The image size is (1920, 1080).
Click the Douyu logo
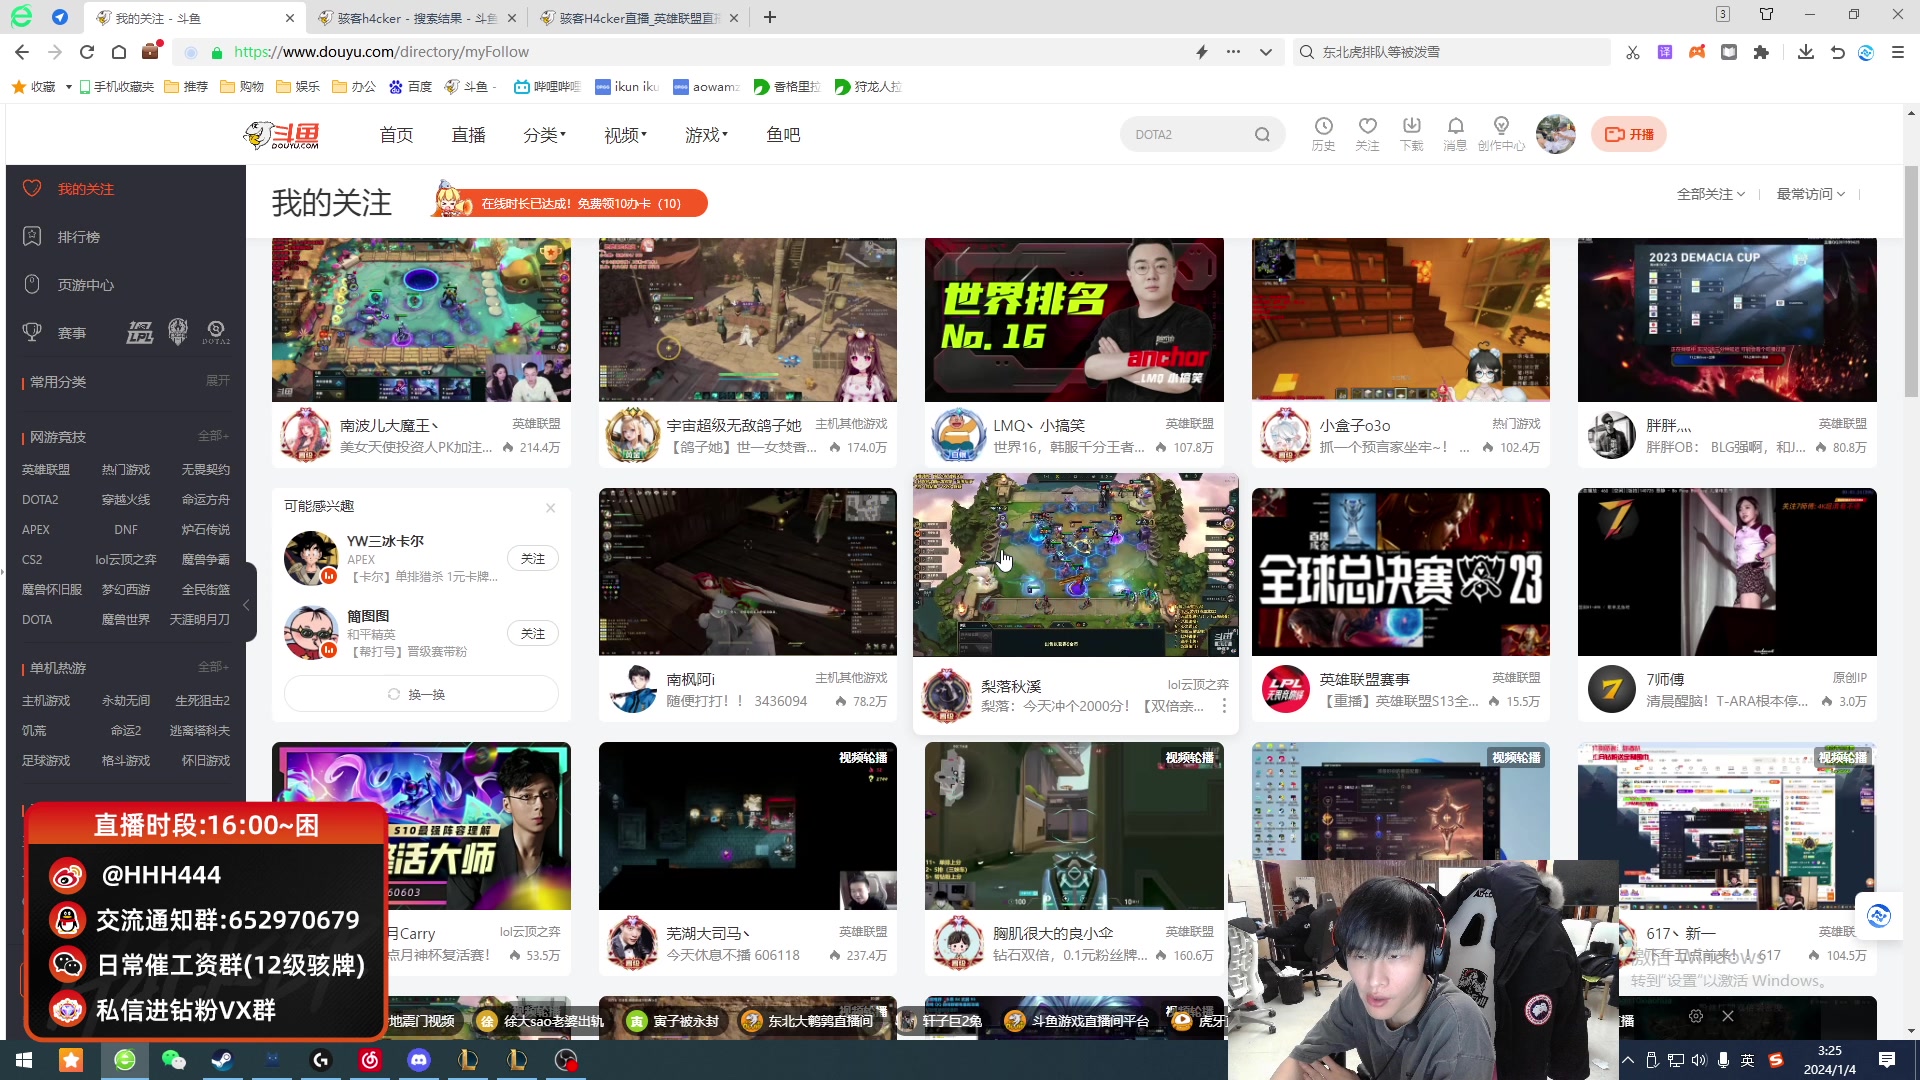pos(282,134)
